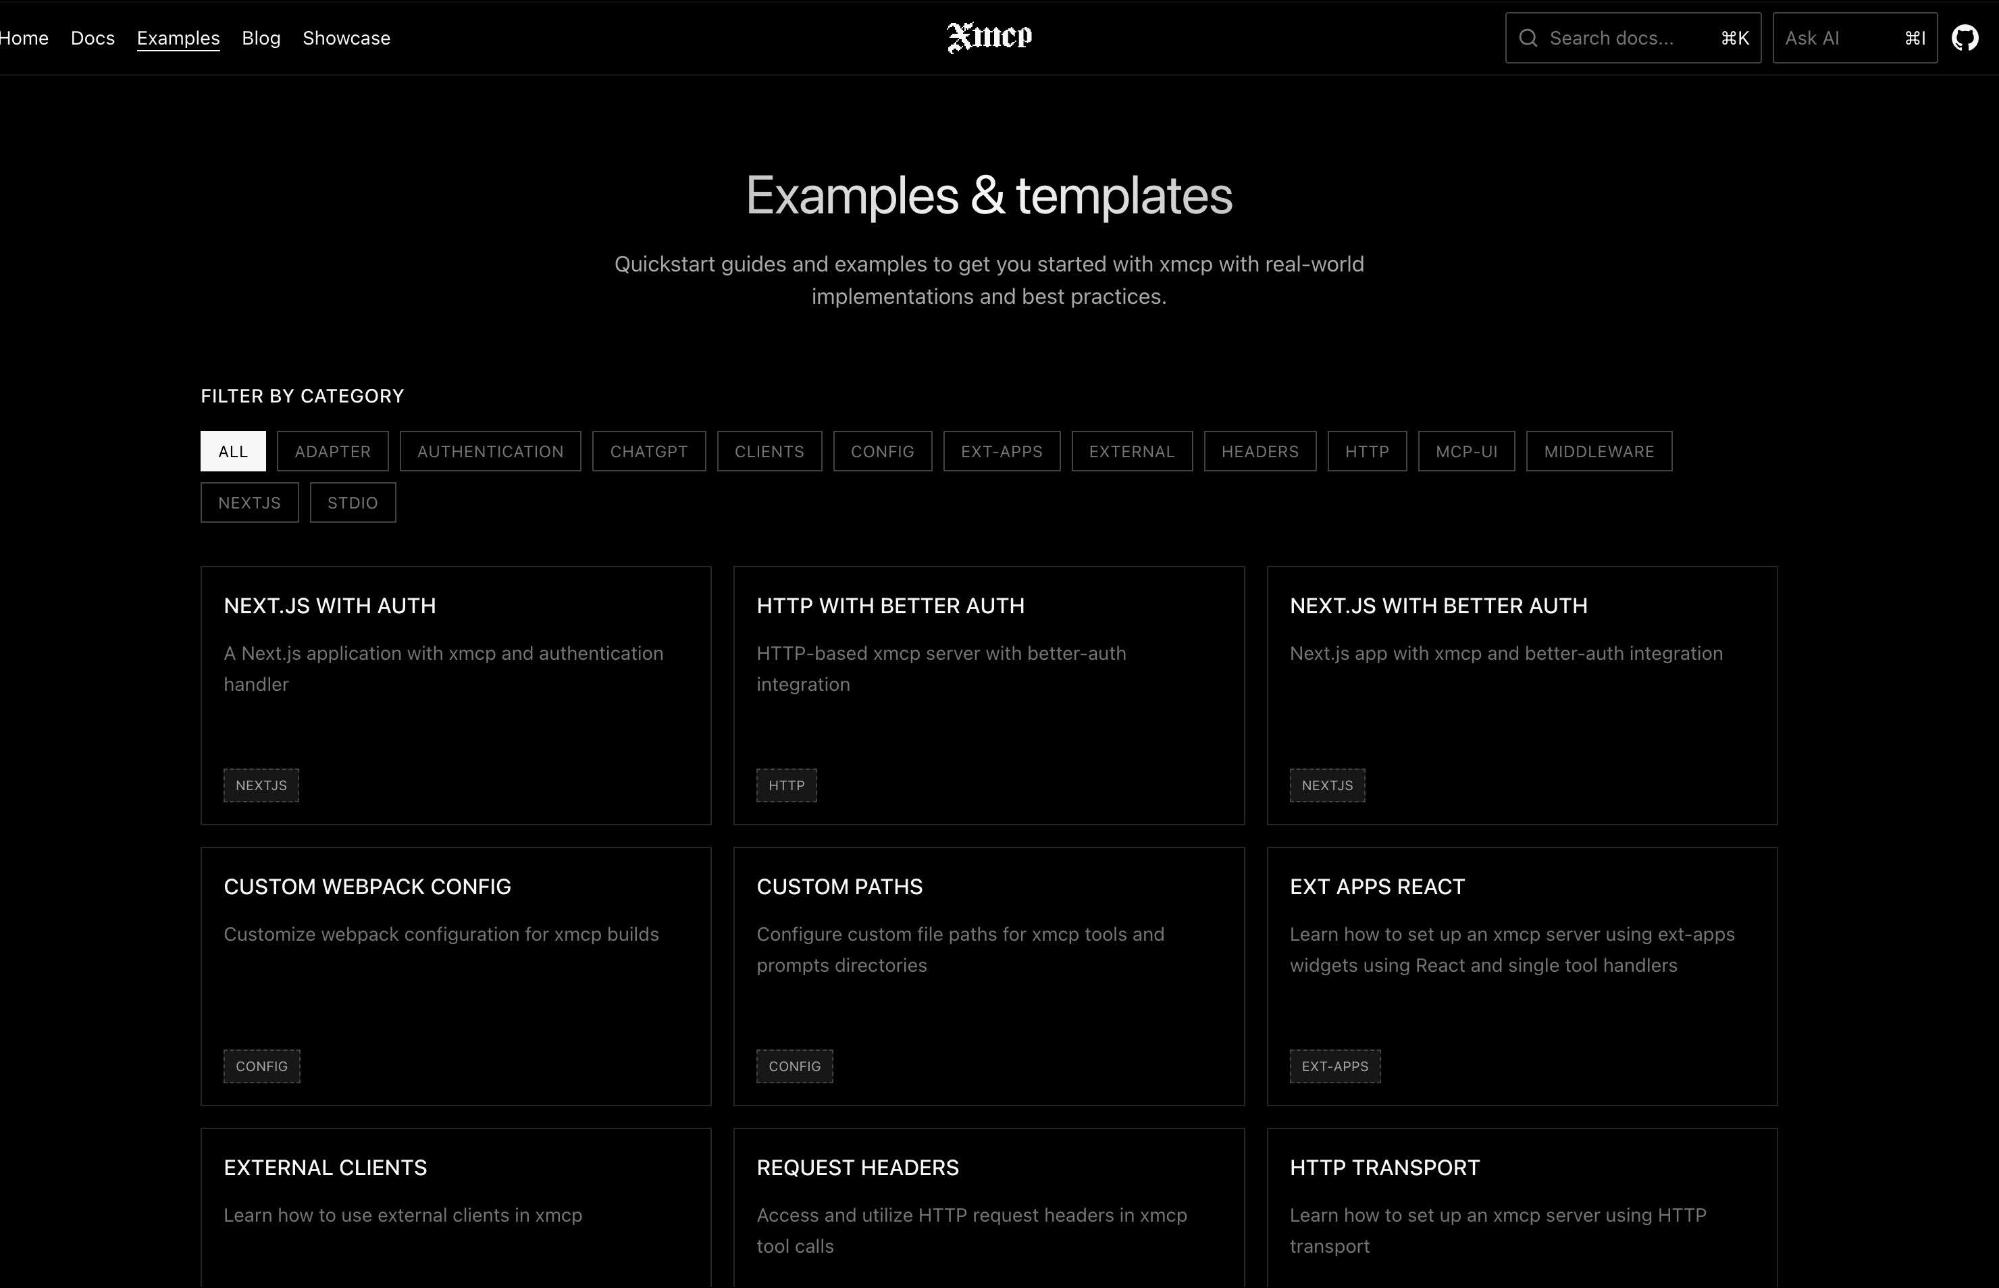
Task: Open the GitHub repository icon
Action: [x=1964, y=38]
